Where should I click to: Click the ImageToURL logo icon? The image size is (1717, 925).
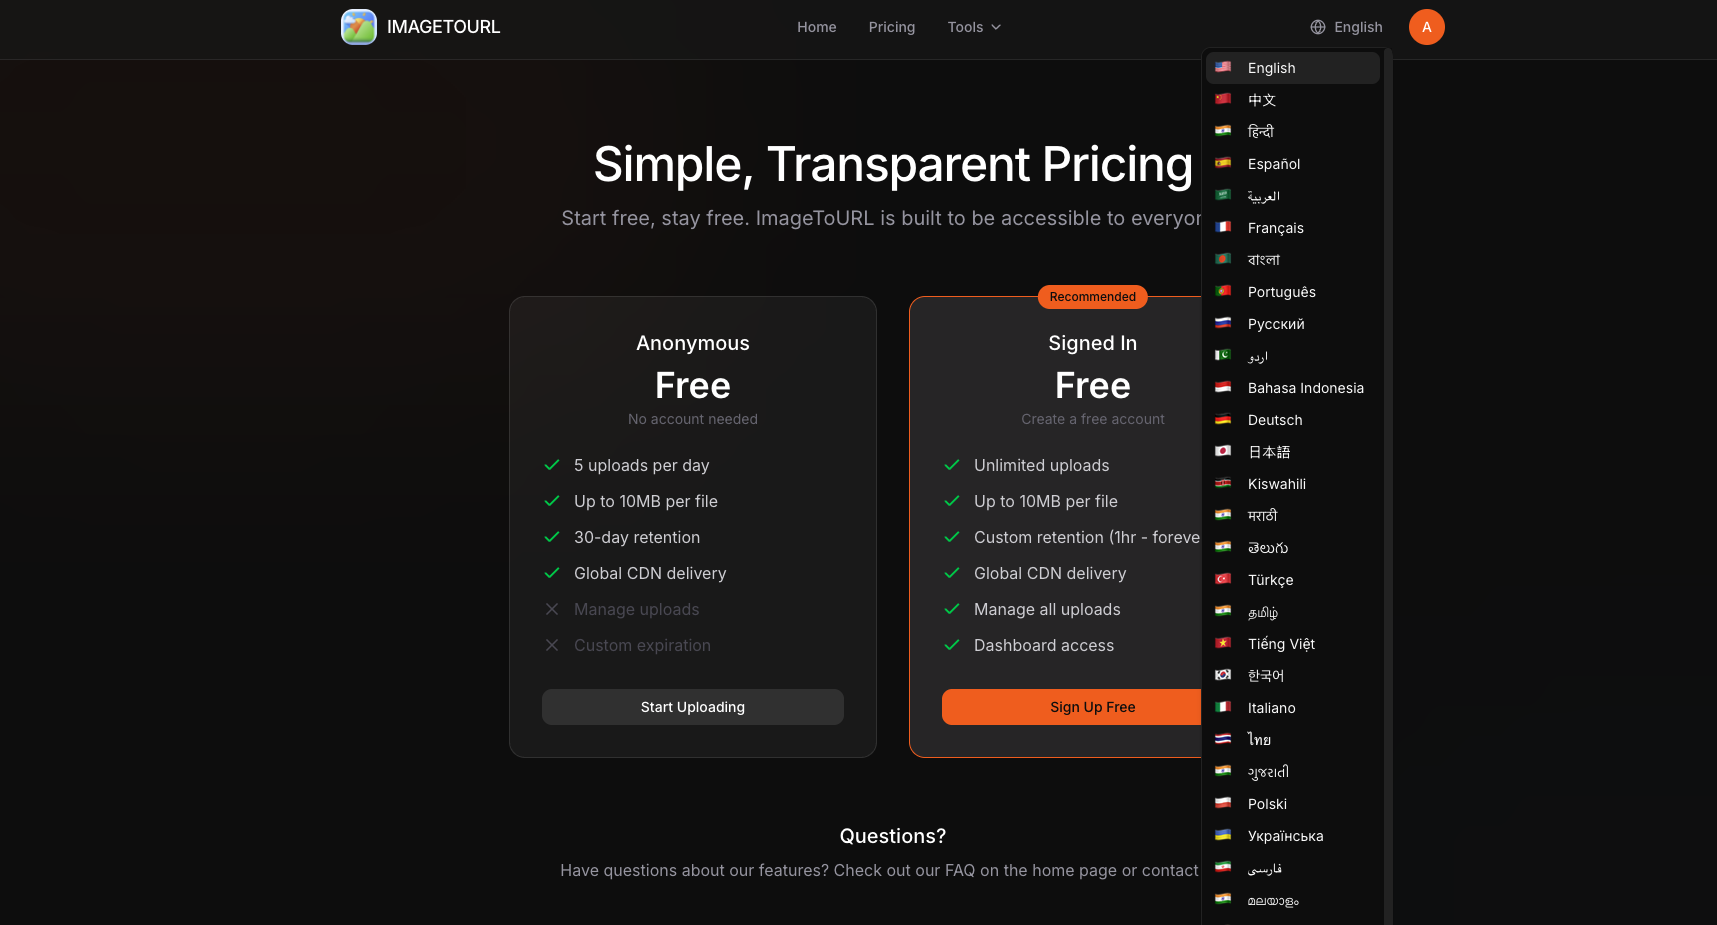[x=358, y=27]
